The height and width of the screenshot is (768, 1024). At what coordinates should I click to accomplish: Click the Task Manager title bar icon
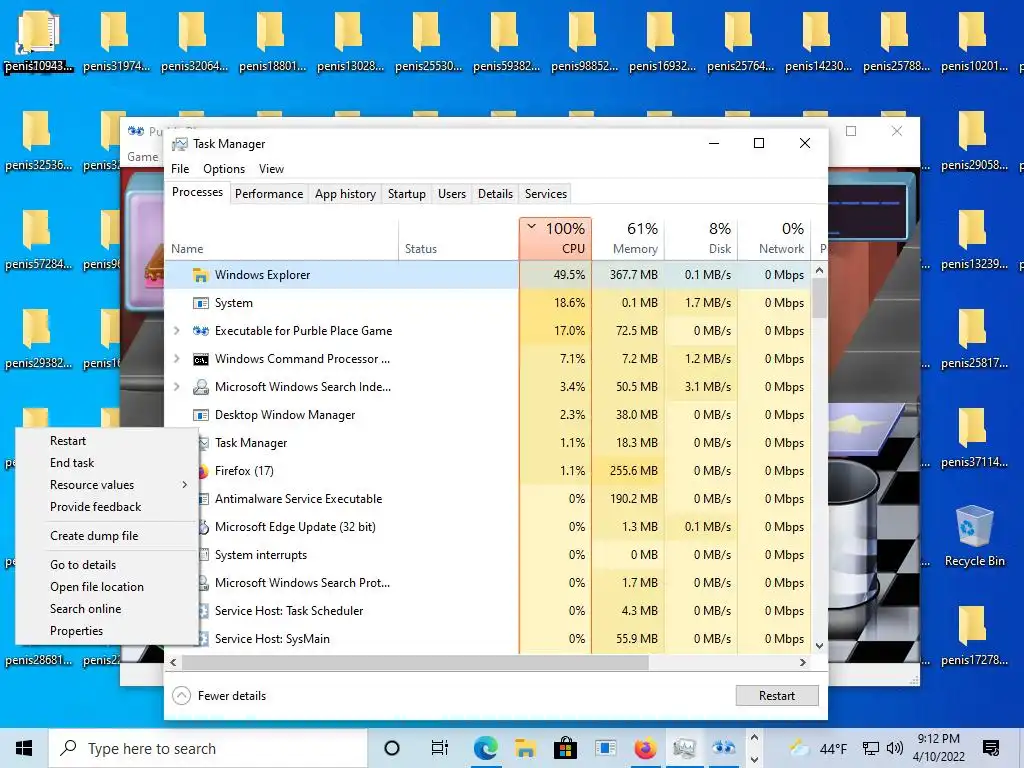click(180, 144)
